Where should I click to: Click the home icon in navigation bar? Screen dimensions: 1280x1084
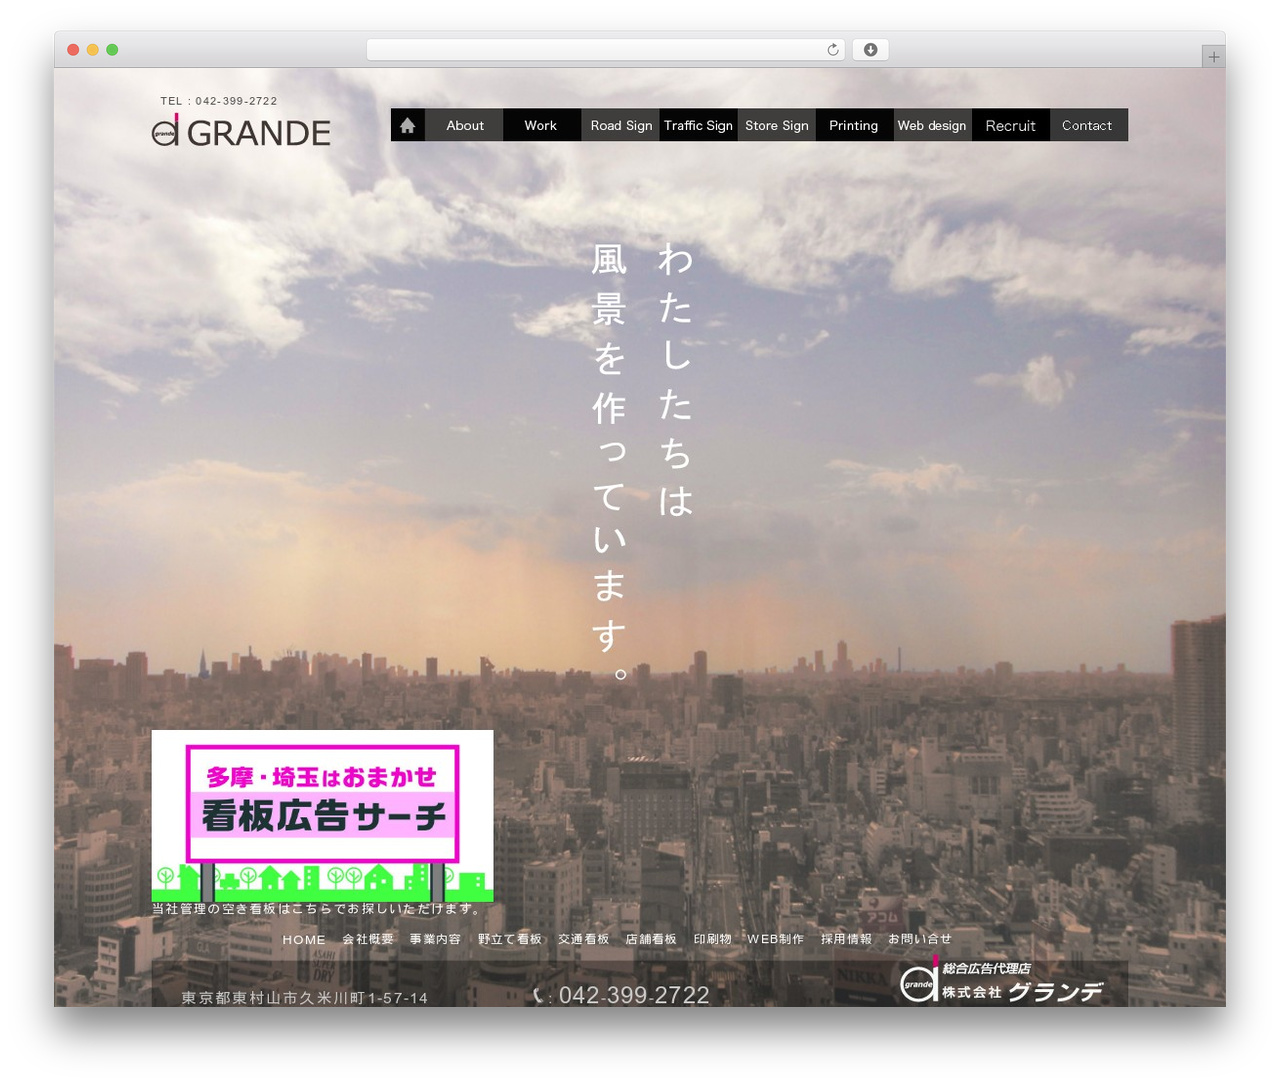(x=407, y=125)
